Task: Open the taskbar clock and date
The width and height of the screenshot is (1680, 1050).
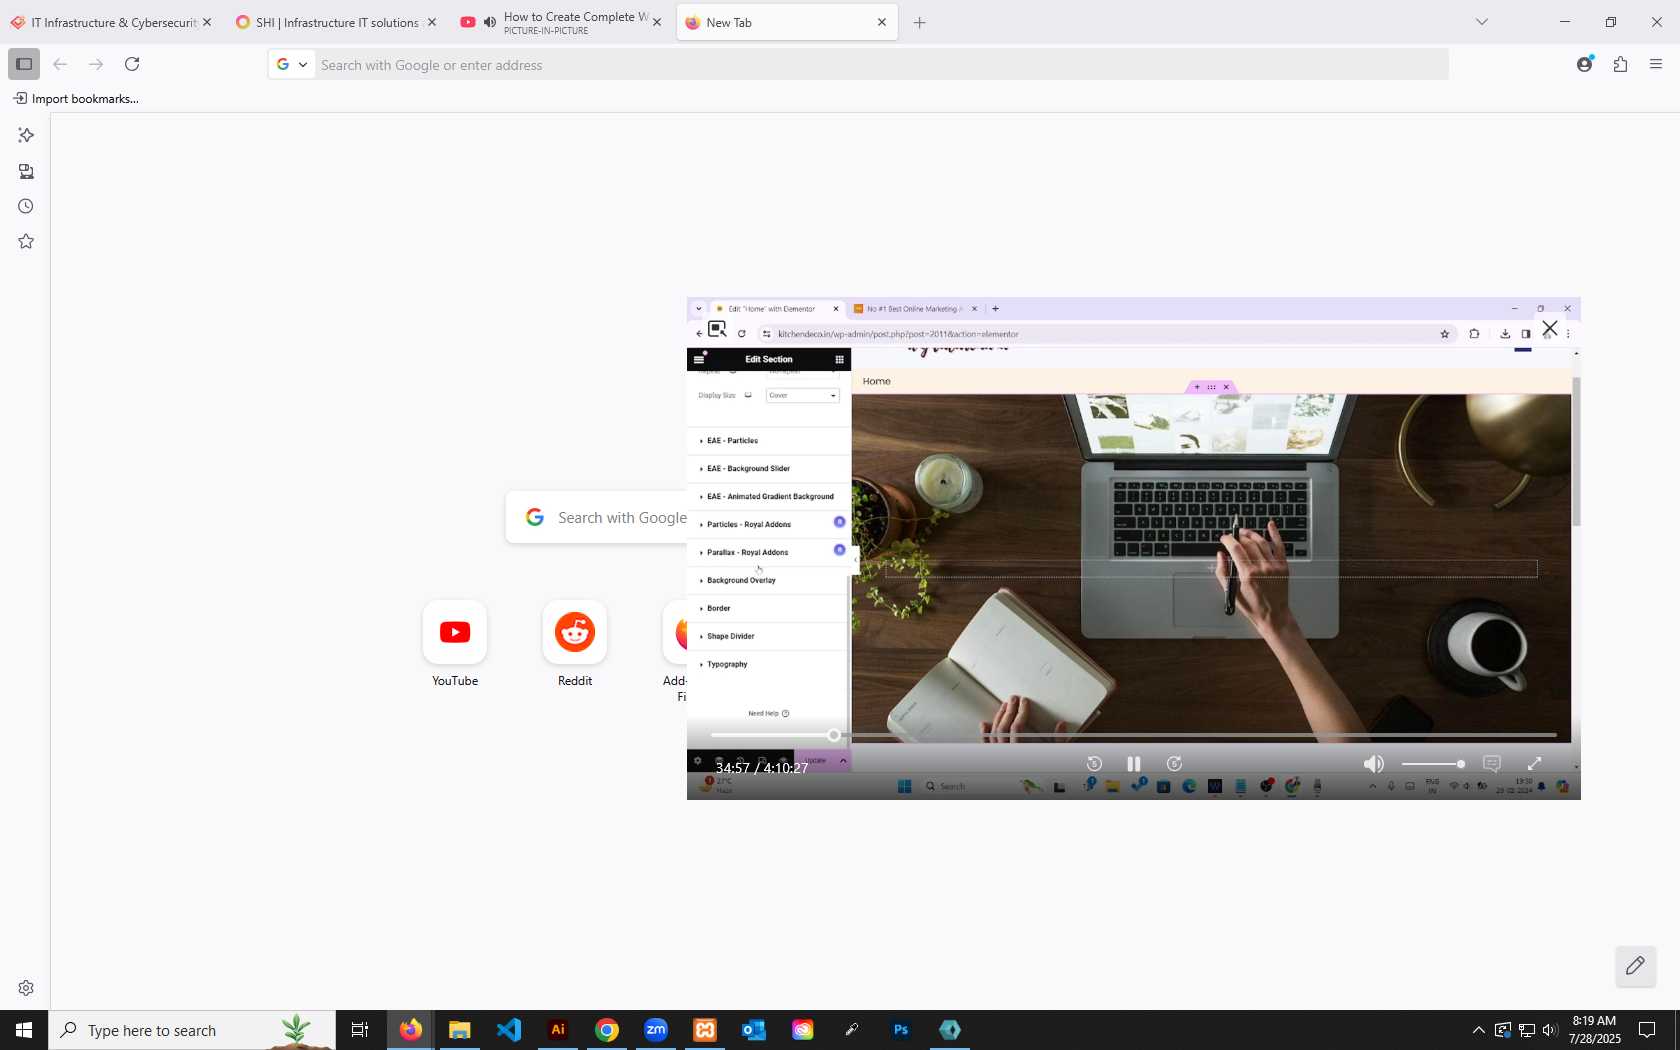Action: [1595, 1030]
